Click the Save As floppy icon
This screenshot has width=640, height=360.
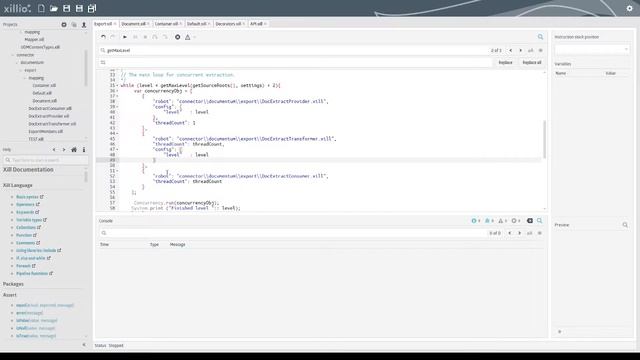click(79, 8)
